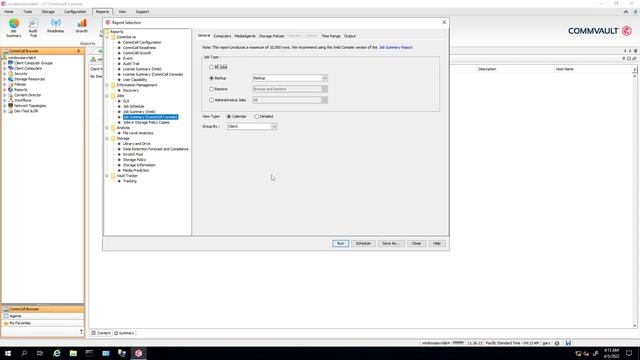Select Restore job type radio button
This screenshot has height=360, width=640.
[x=211, y=89]
